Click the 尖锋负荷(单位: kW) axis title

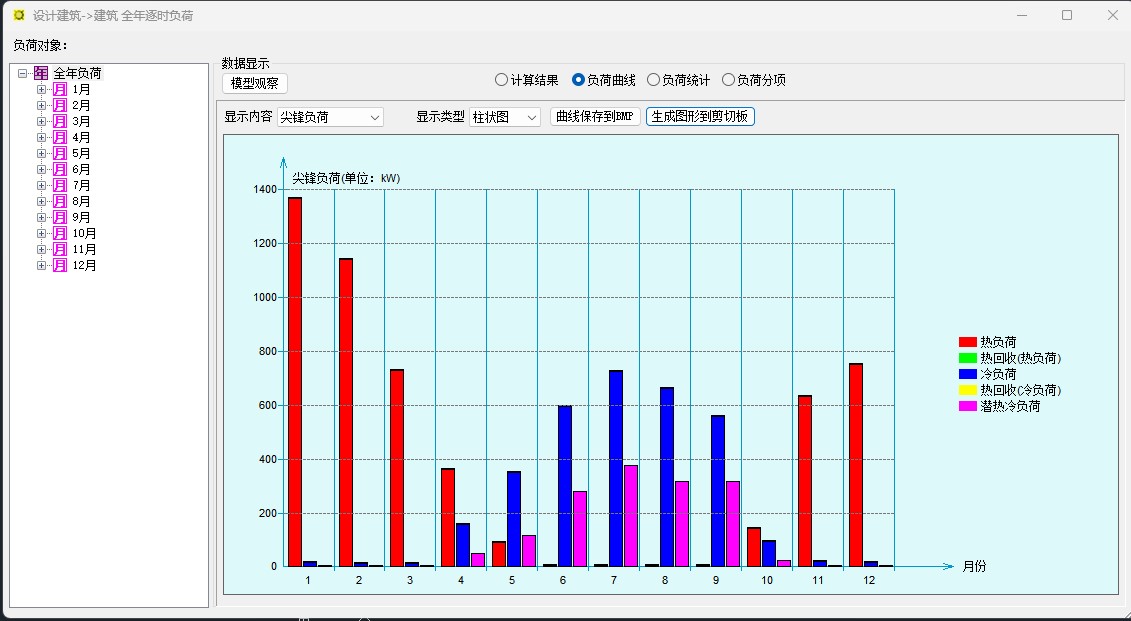[x=346, y=178]
